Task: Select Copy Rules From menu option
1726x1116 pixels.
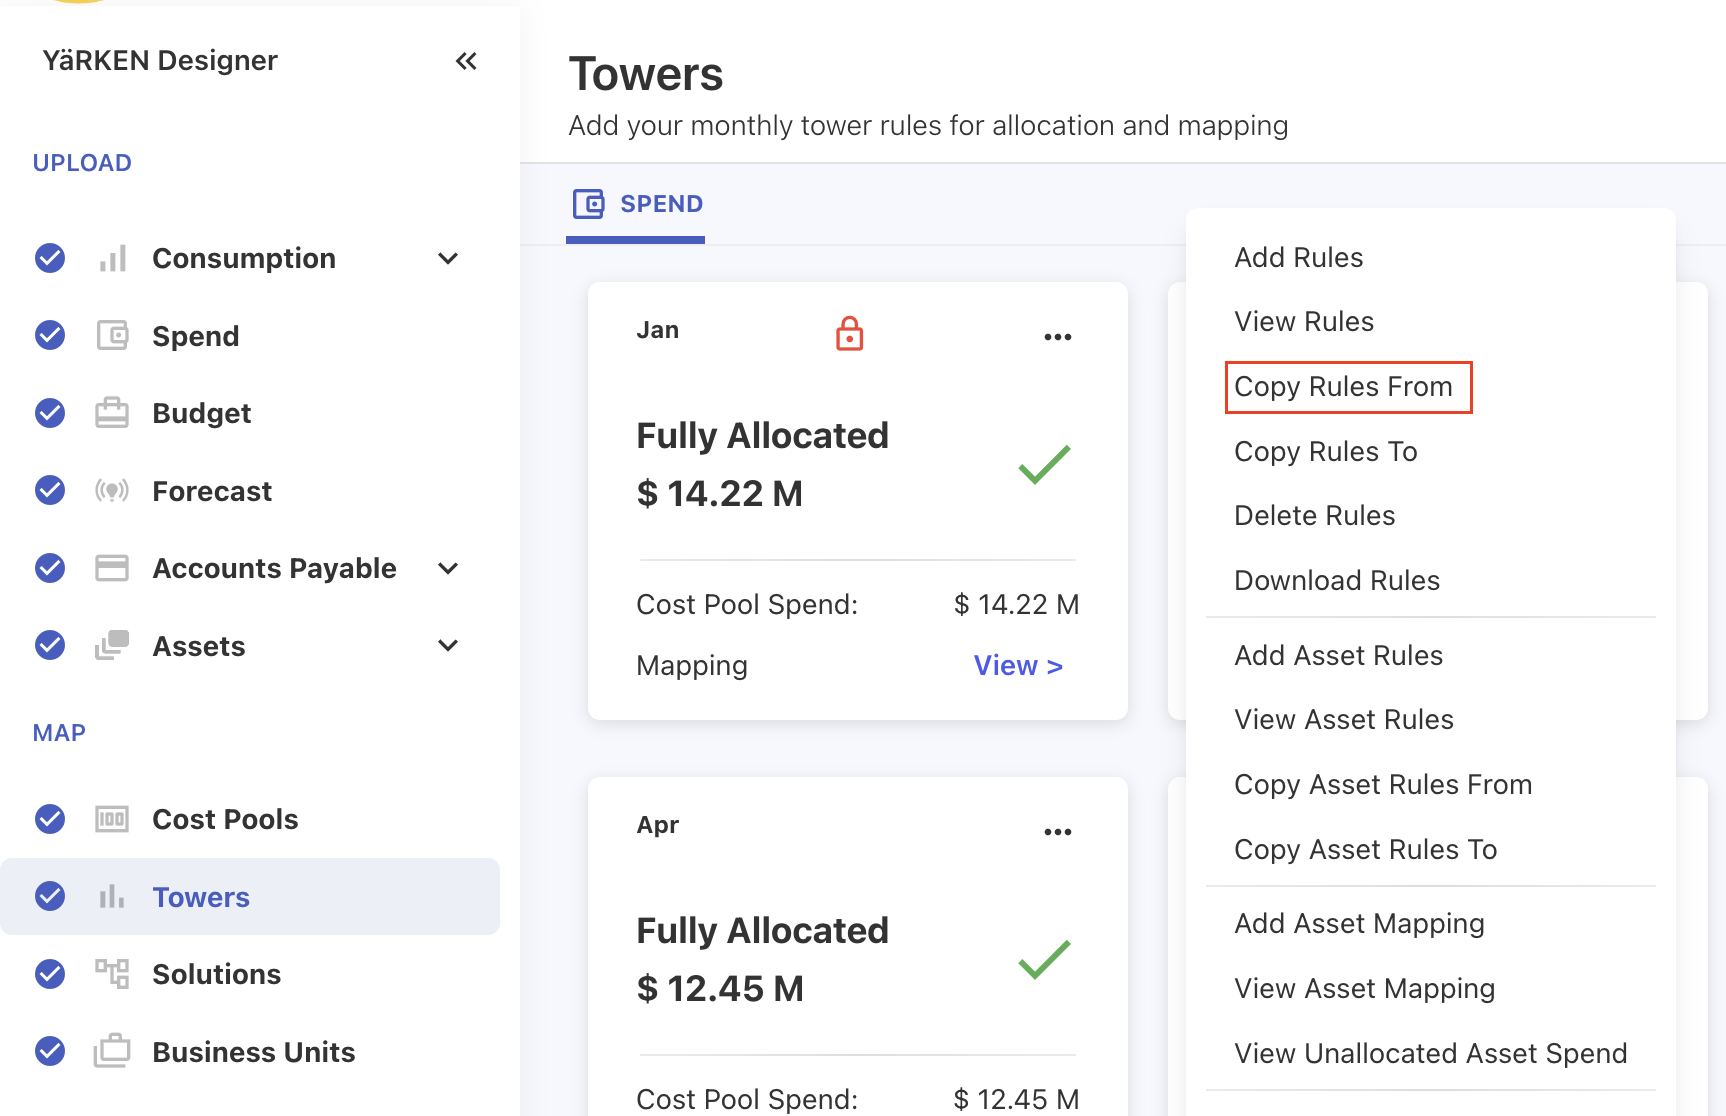Action: coord(1343,387)
